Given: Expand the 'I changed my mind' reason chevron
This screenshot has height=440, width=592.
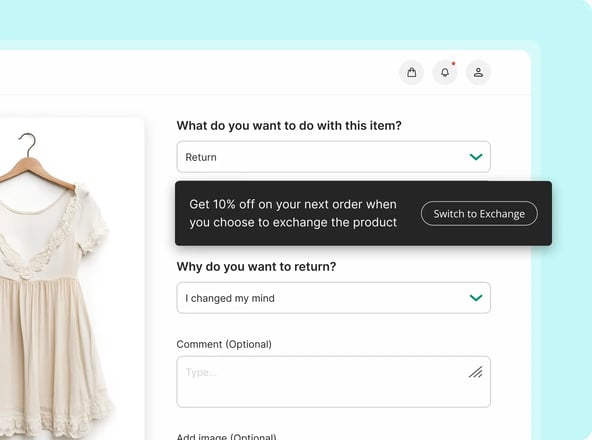Looking at the screenshot, I should click(x=476, y=298).
